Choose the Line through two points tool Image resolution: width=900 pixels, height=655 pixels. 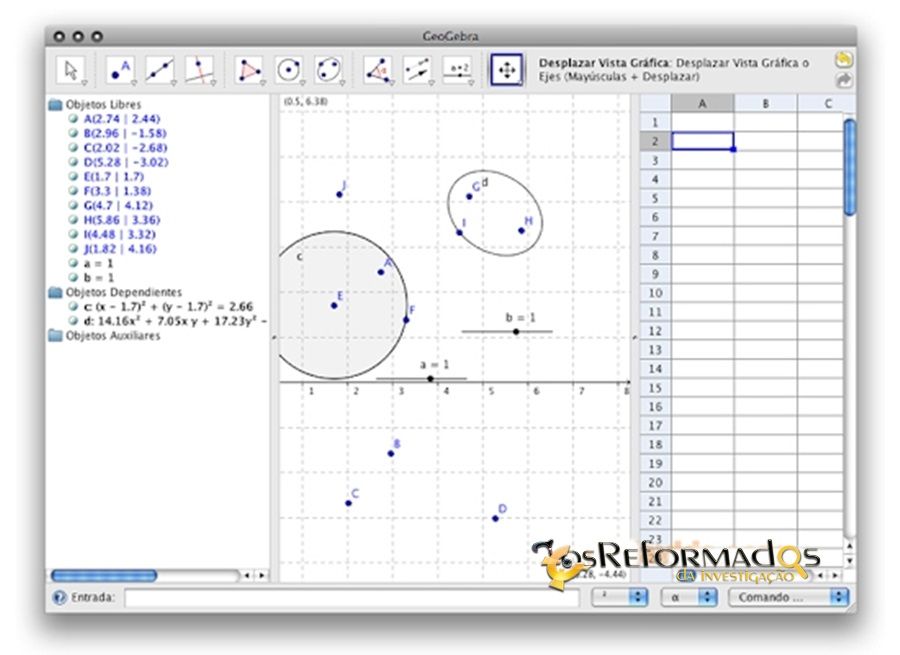(x=160, y=69)
